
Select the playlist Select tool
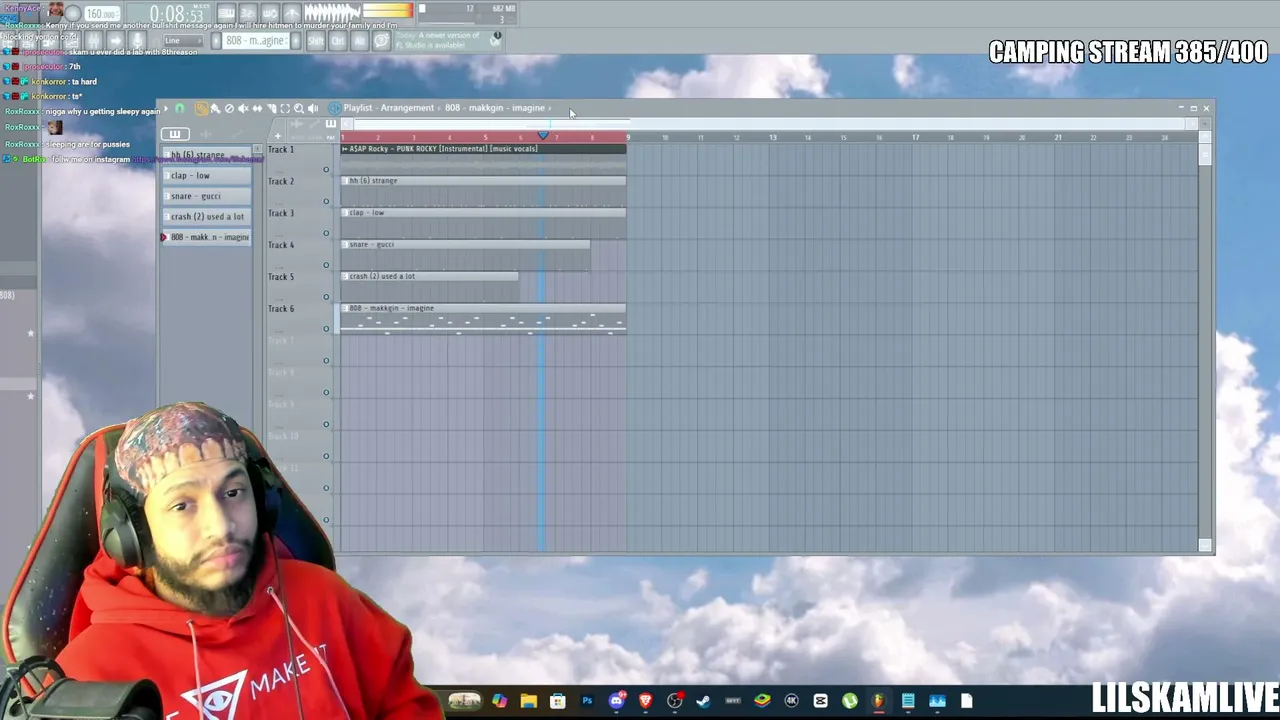(x=285, y=108)
